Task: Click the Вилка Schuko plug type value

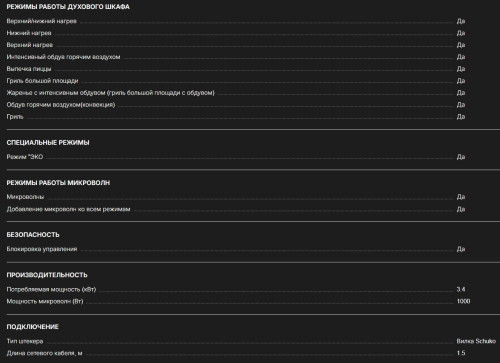Action: (476, 341)
